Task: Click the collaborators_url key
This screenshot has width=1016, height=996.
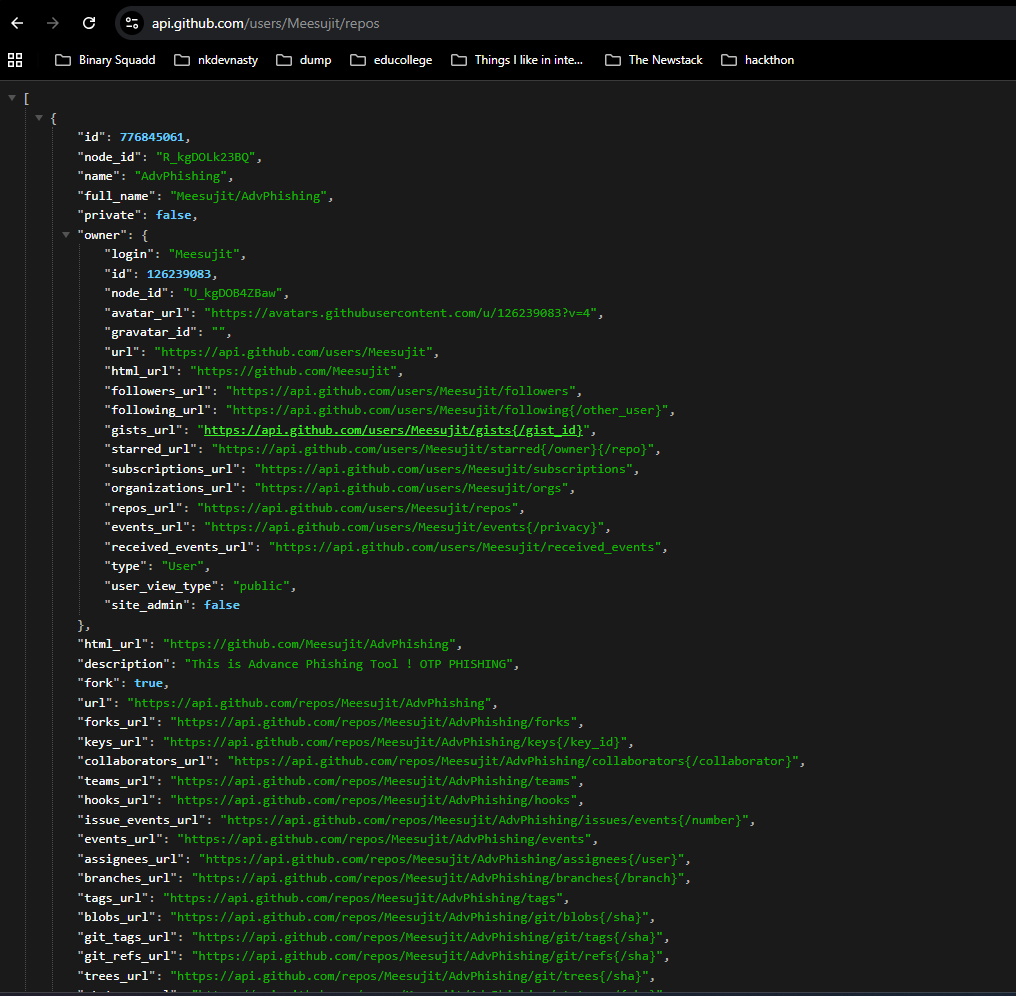Action: click(145, 761)
